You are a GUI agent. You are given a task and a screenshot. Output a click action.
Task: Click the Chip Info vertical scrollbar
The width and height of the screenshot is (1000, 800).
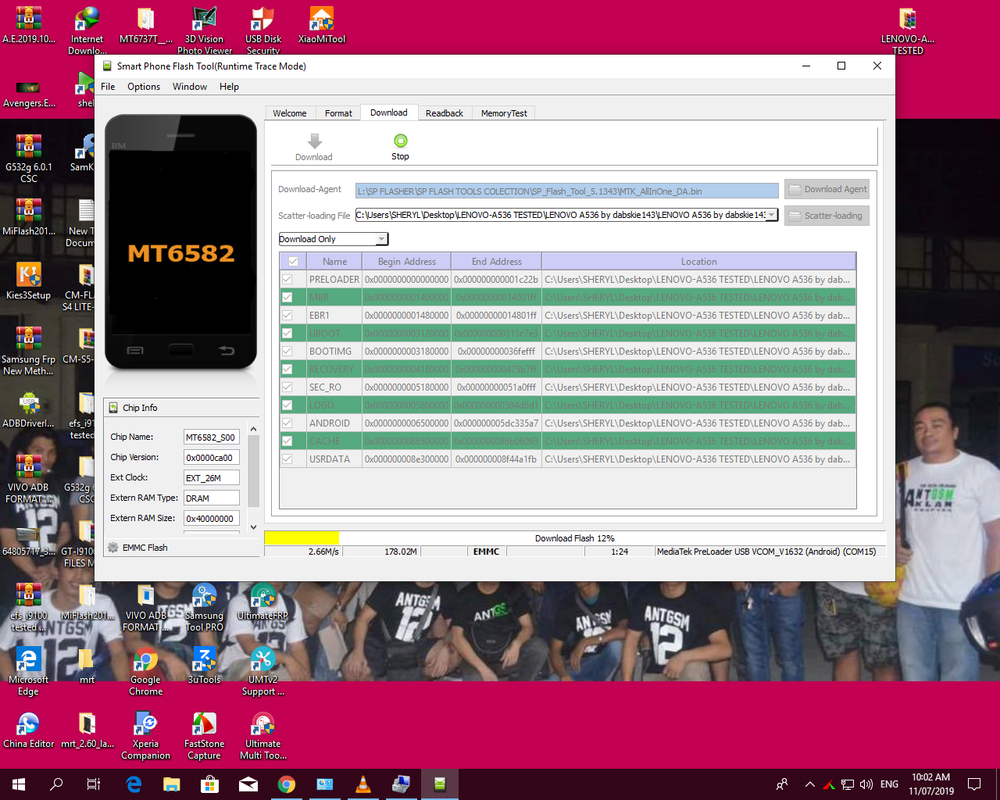pyautogui.click(x=253, y=472)
